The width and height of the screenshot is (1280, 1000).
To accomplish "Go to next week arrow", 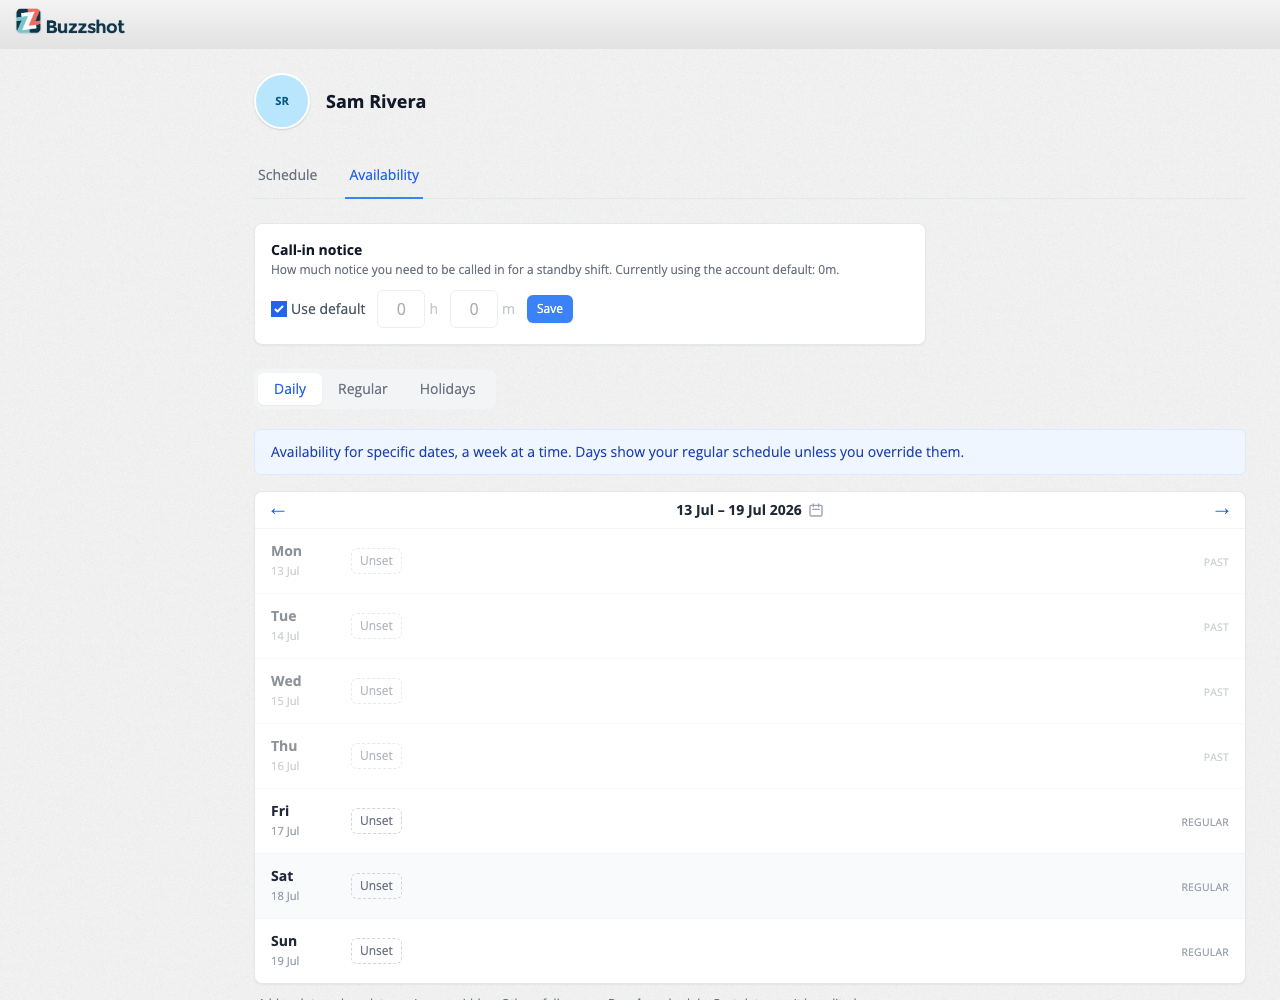I will (1222, 511).
